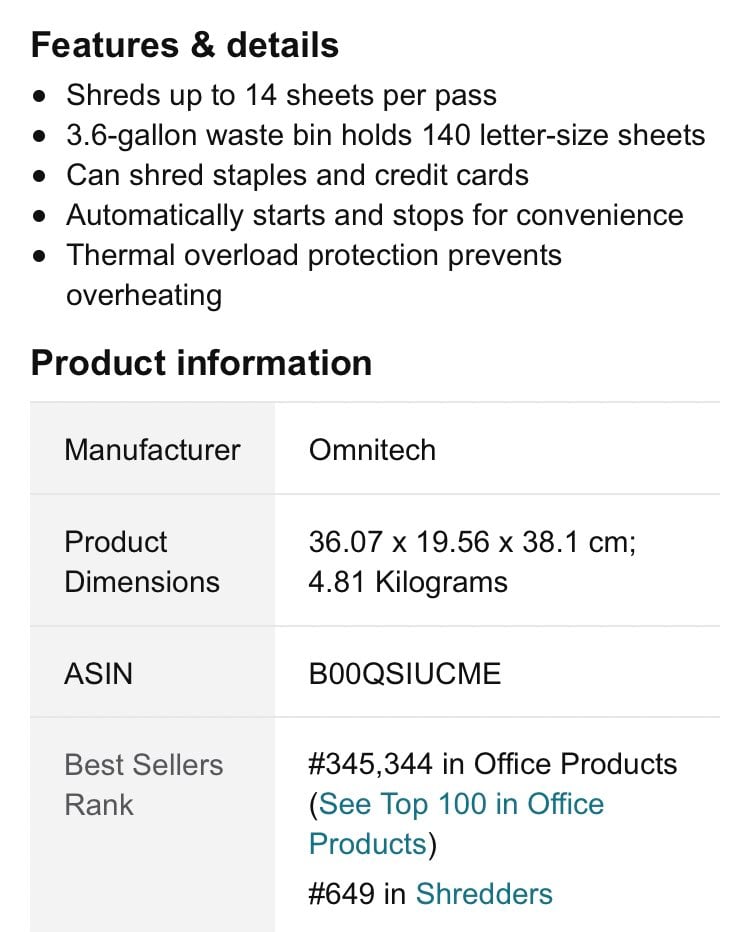This screenshot has width=741, height=932.
Task: Click the Omnitech manufacturer value
Action: pos(373,450)
